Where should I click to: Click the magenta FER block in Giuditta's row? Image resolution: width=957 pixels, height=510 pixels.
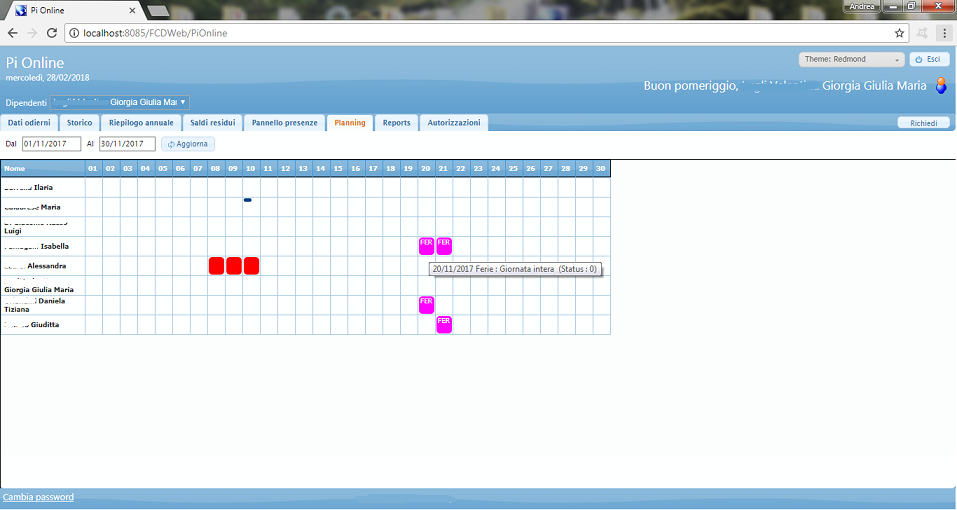click(444, 324)
